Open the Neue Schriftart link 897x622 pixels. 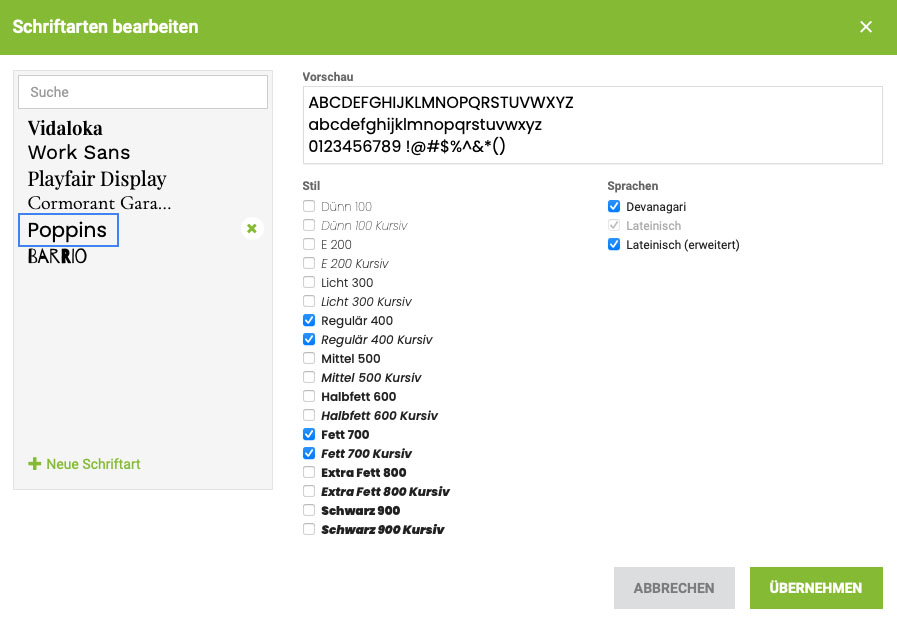click(93, 464)
